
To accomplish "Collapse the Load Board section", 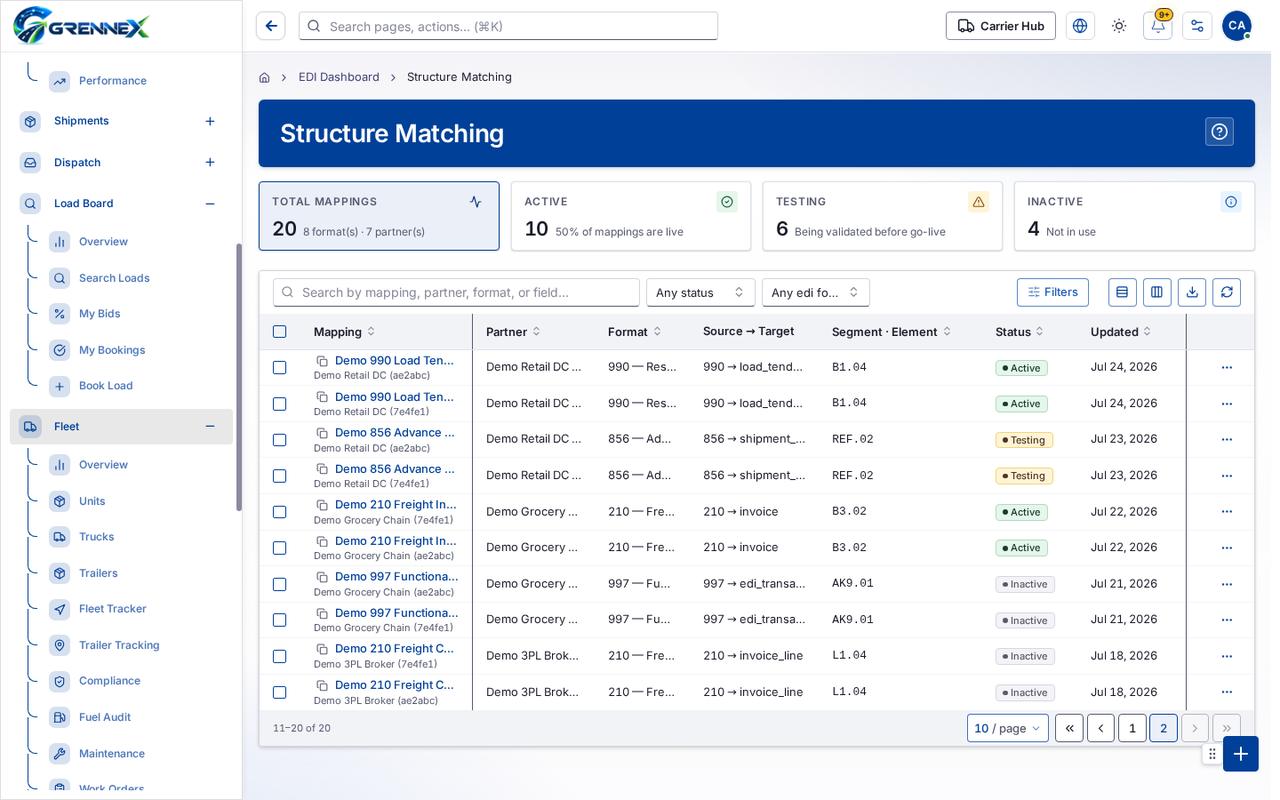I will click(210, 204).
